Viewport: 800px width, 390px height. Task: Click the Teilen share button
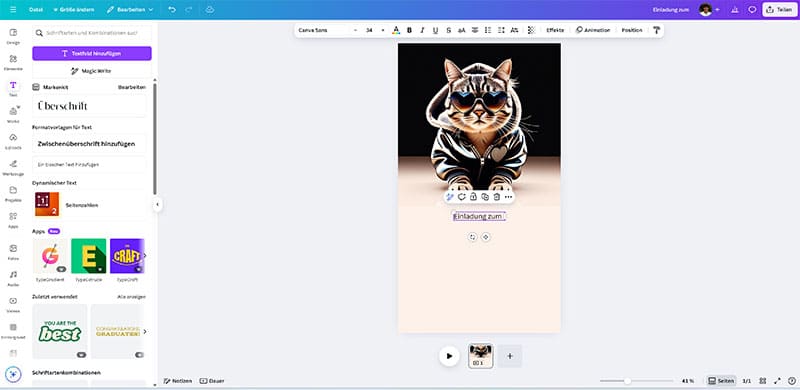(x=780, y=10)
